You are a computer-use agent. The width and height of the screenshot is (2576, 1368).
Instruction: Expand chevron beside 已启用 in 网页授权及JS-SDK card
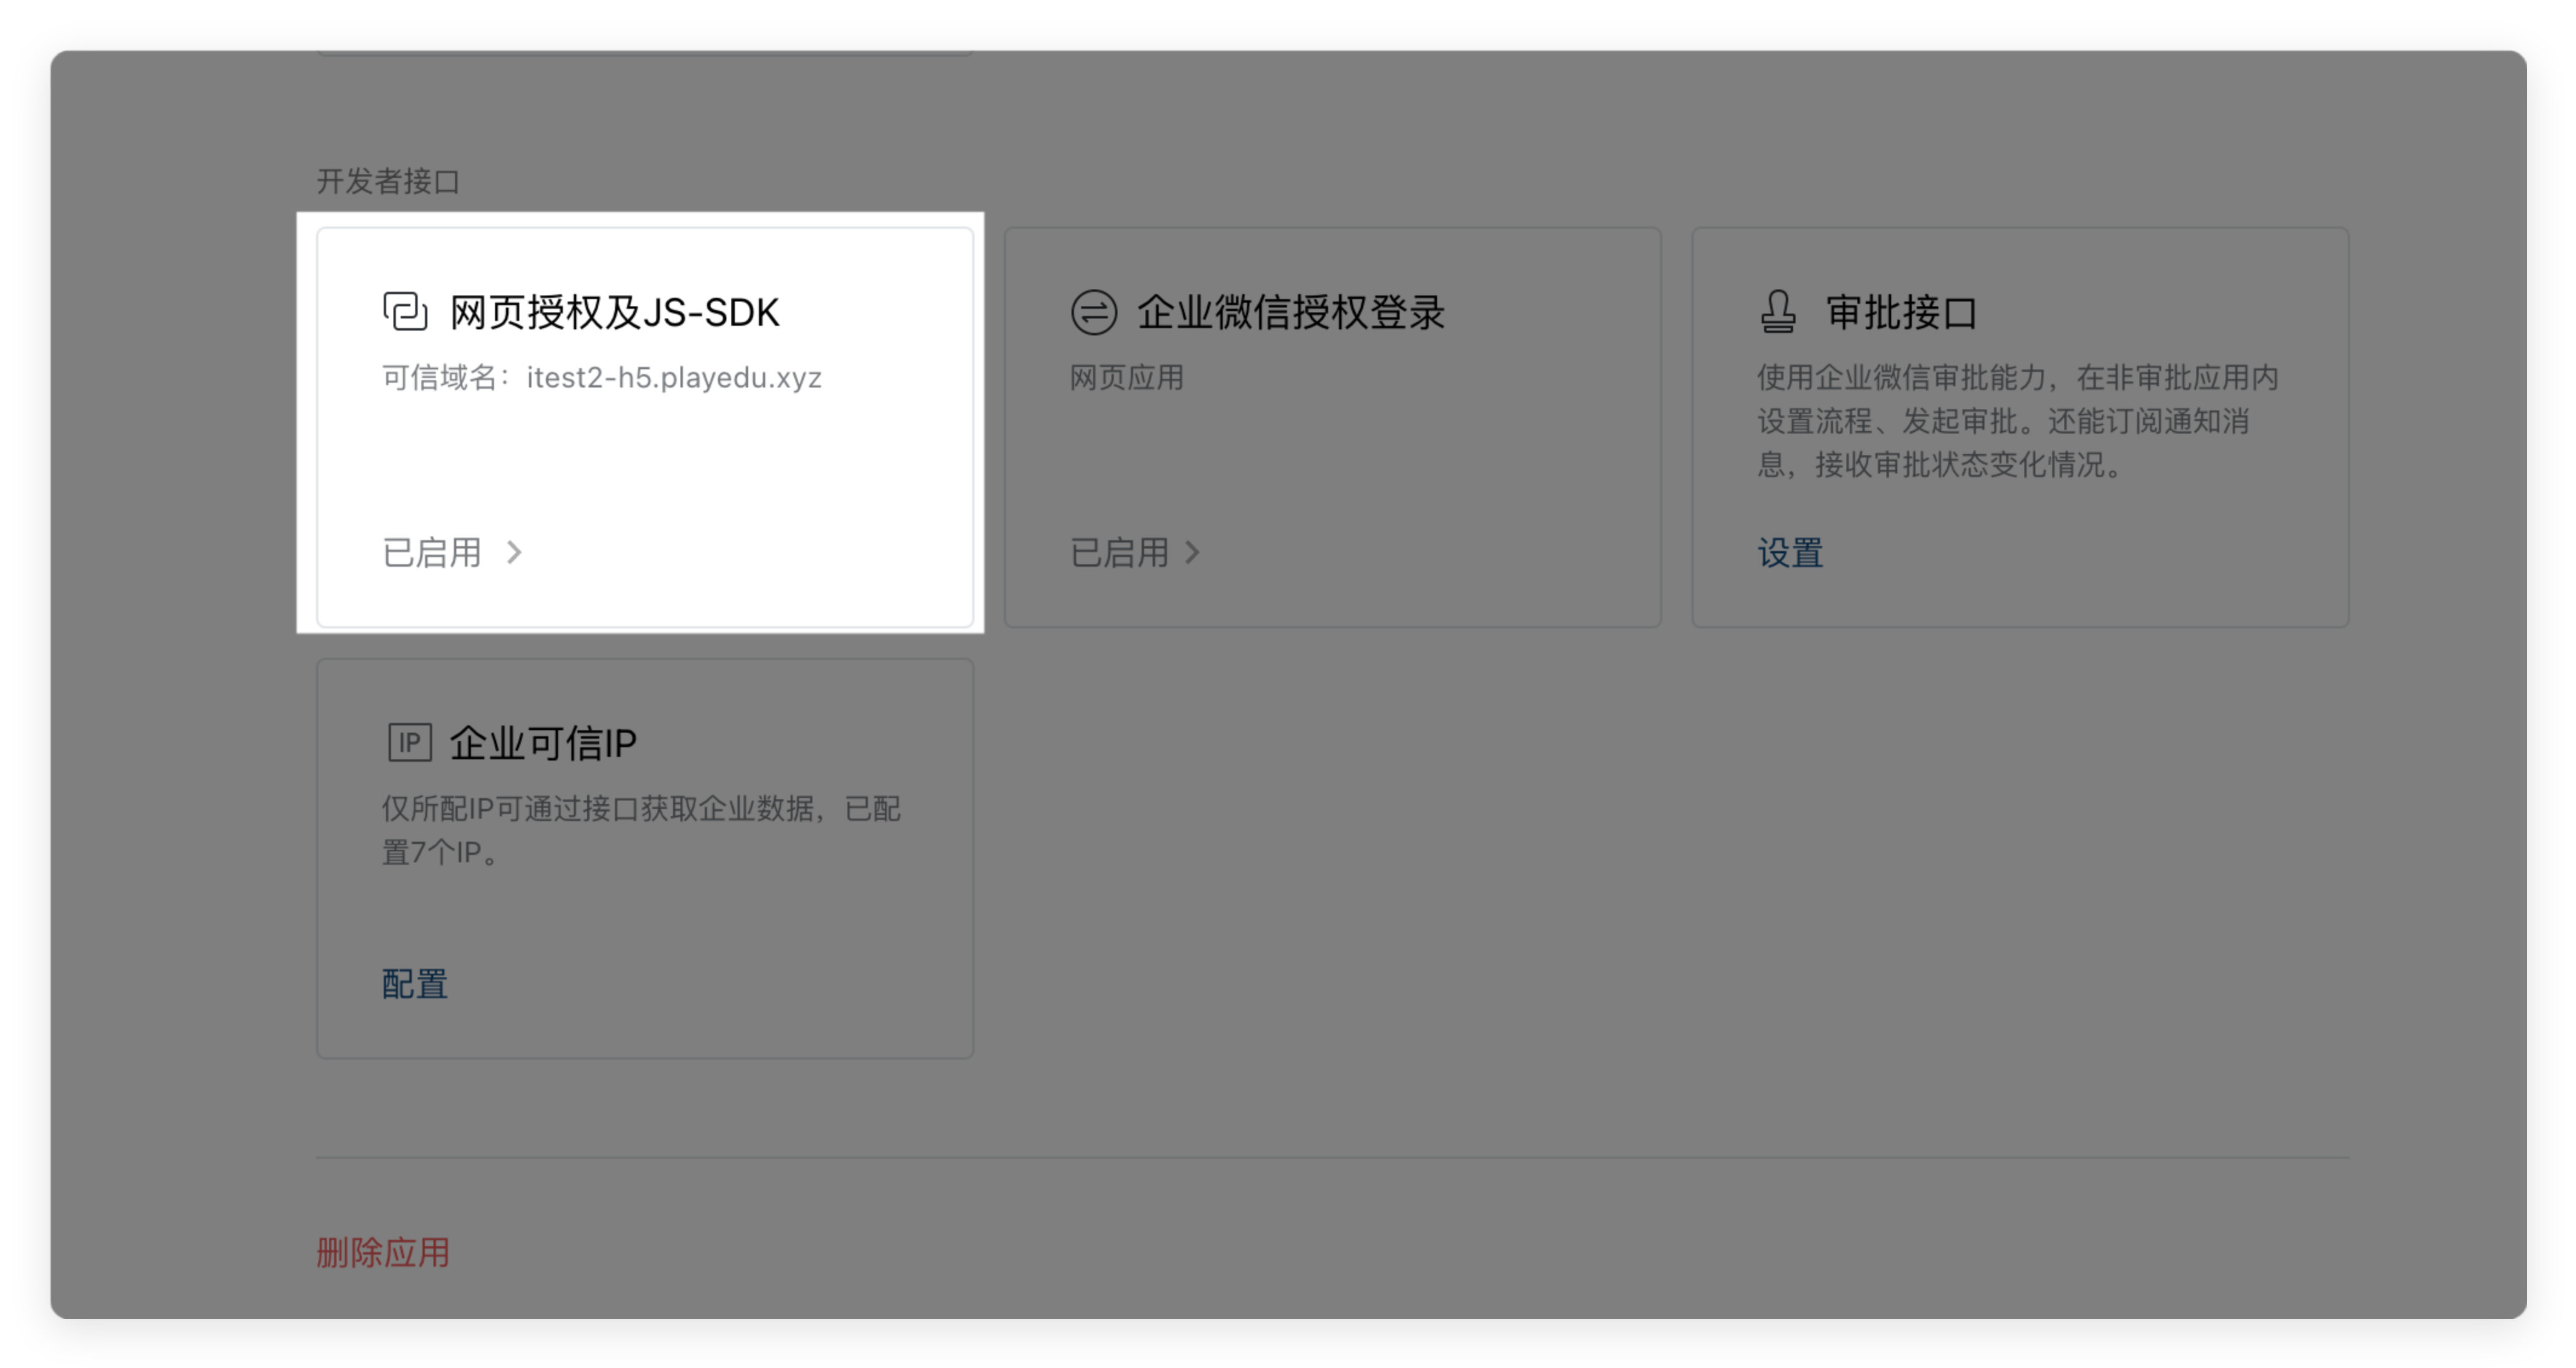pyautogui.click(x=514, y=552)
